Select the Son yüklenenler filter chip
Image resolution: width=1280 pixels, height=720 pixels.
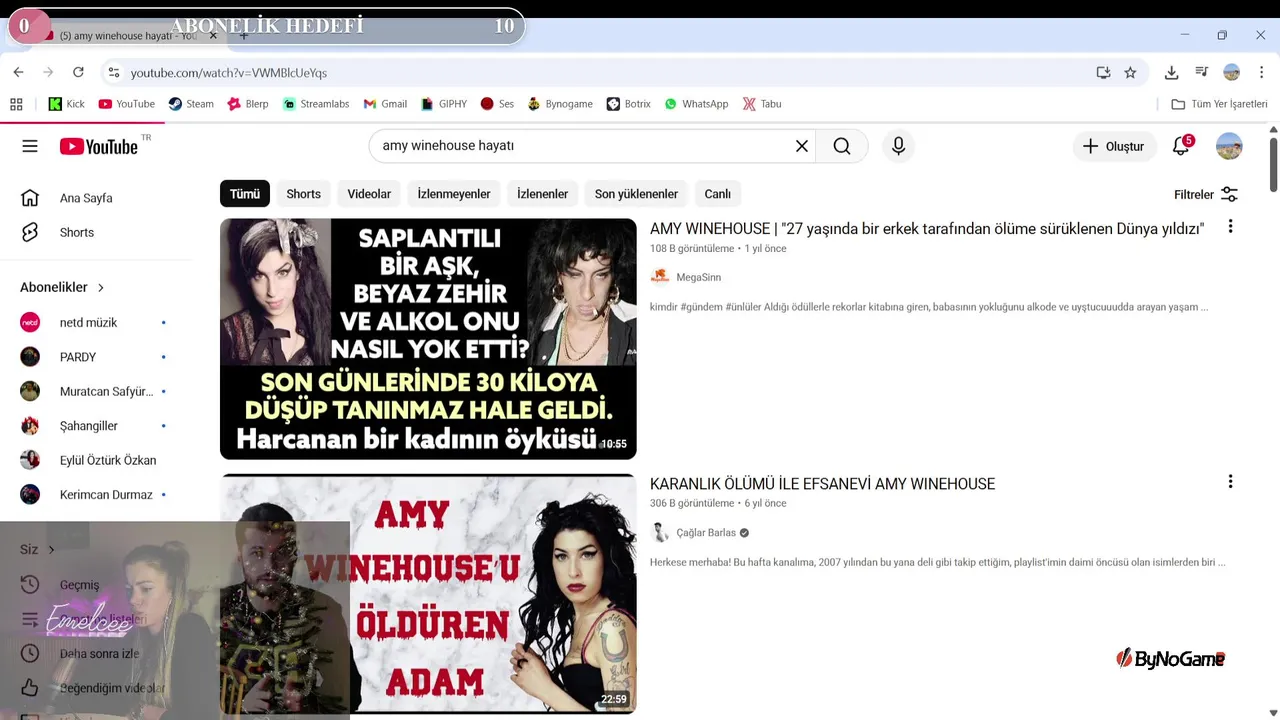pyautogui.click(x=636, y=194)
